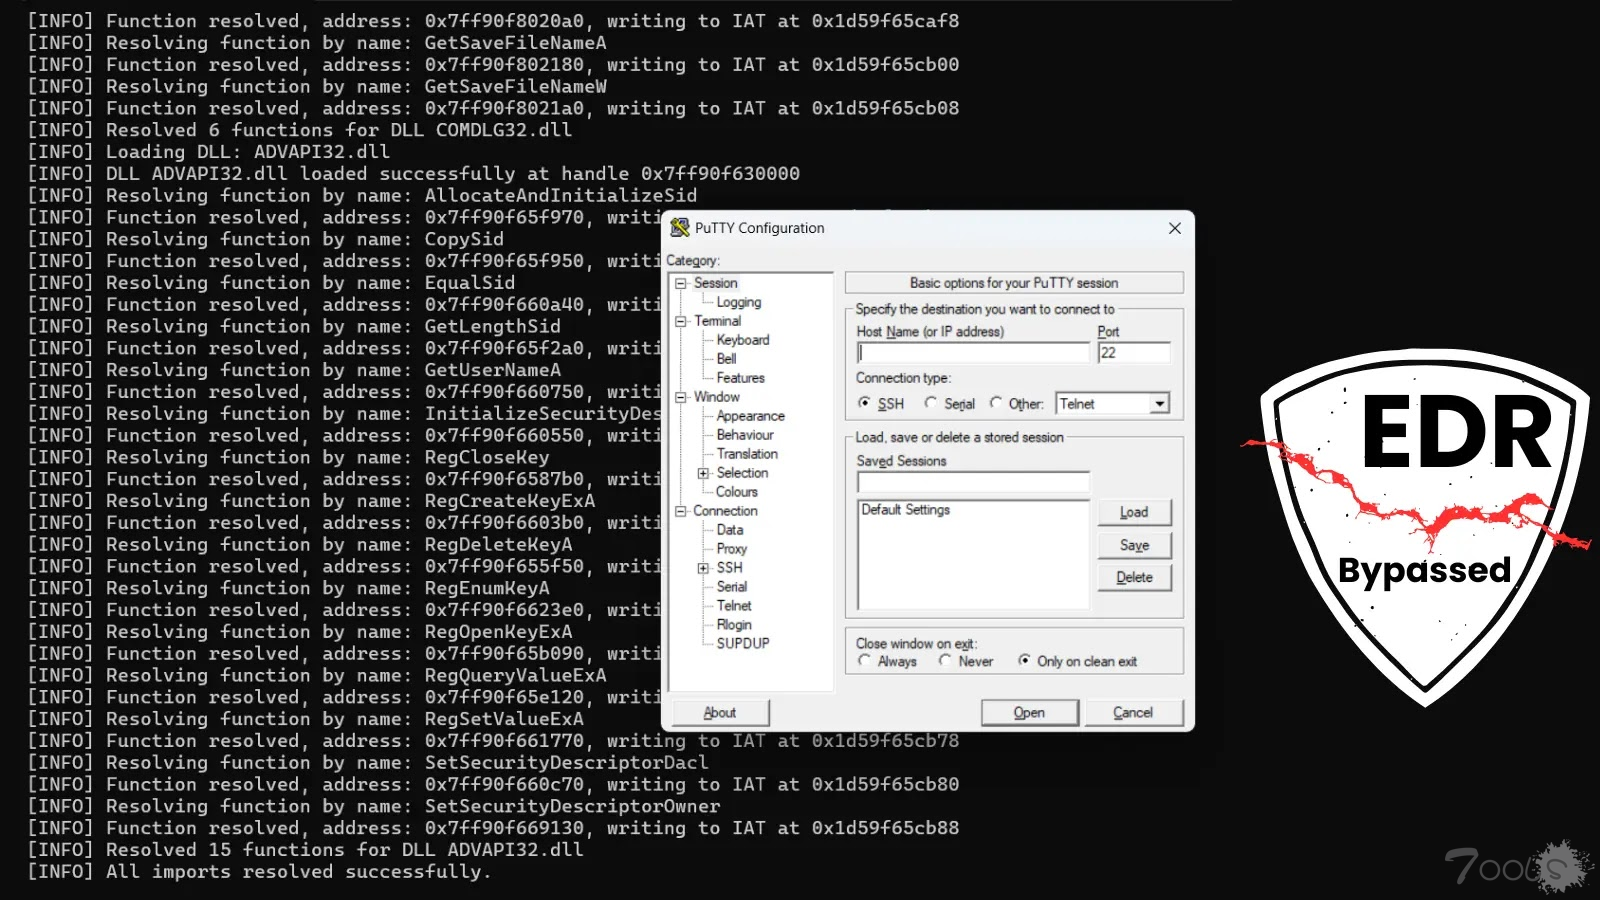
Task: Go to the Proxy settings category
Action: (731, 549)
